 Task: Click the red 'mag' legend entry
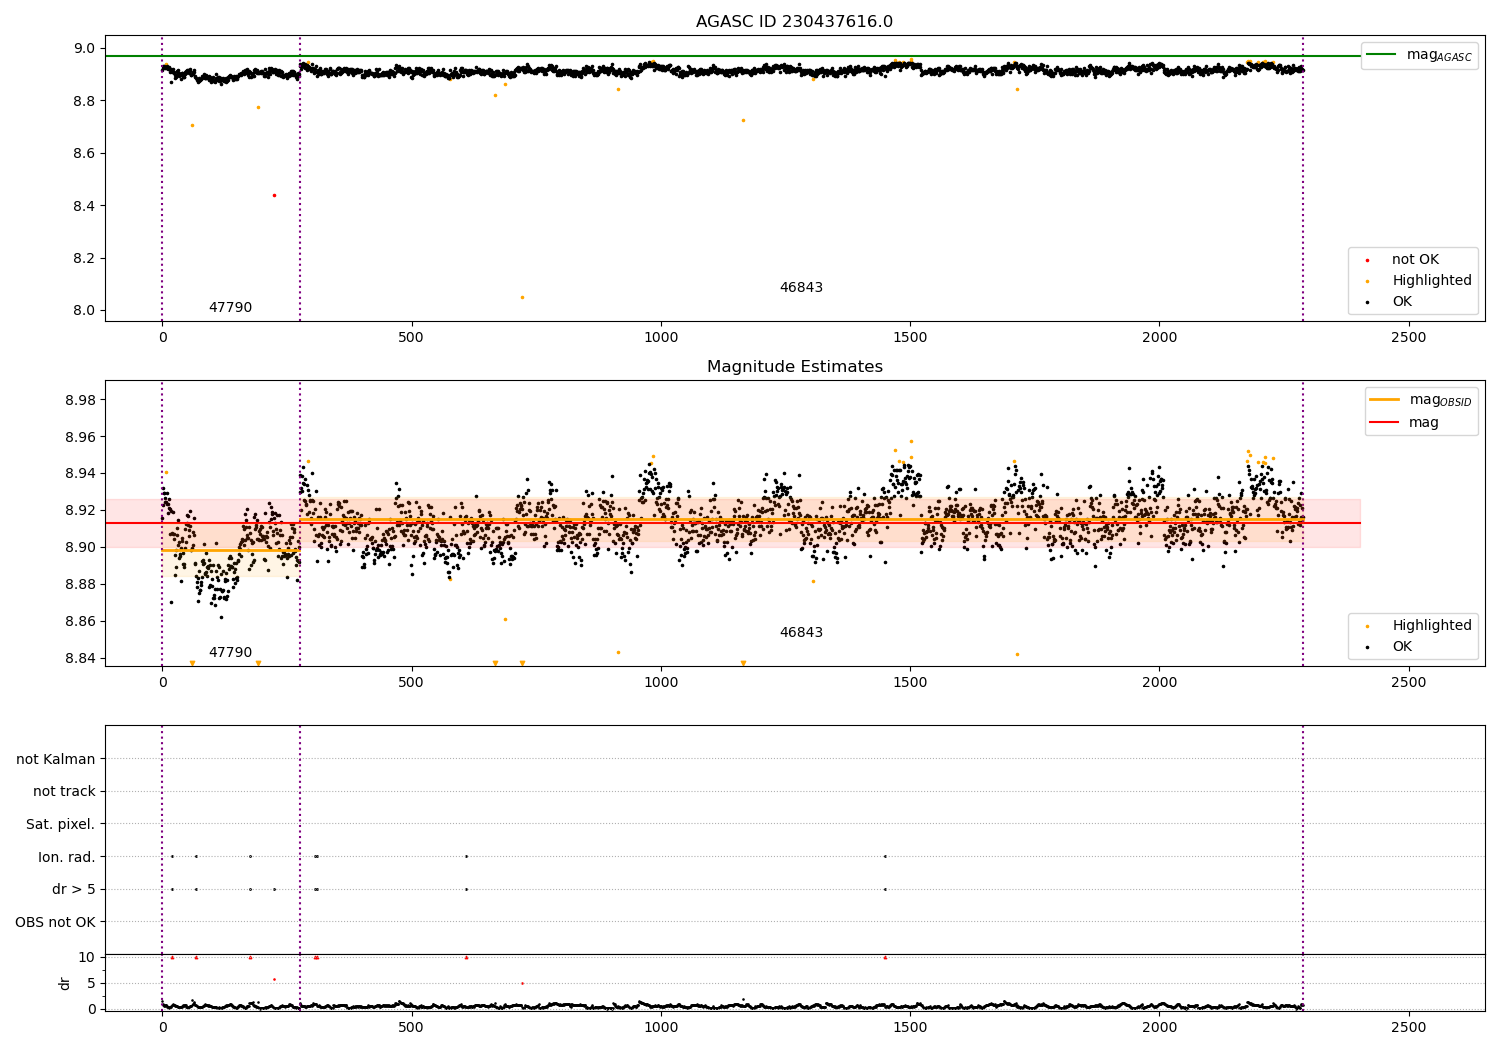pyautogui.click(x=1404, y=423)
